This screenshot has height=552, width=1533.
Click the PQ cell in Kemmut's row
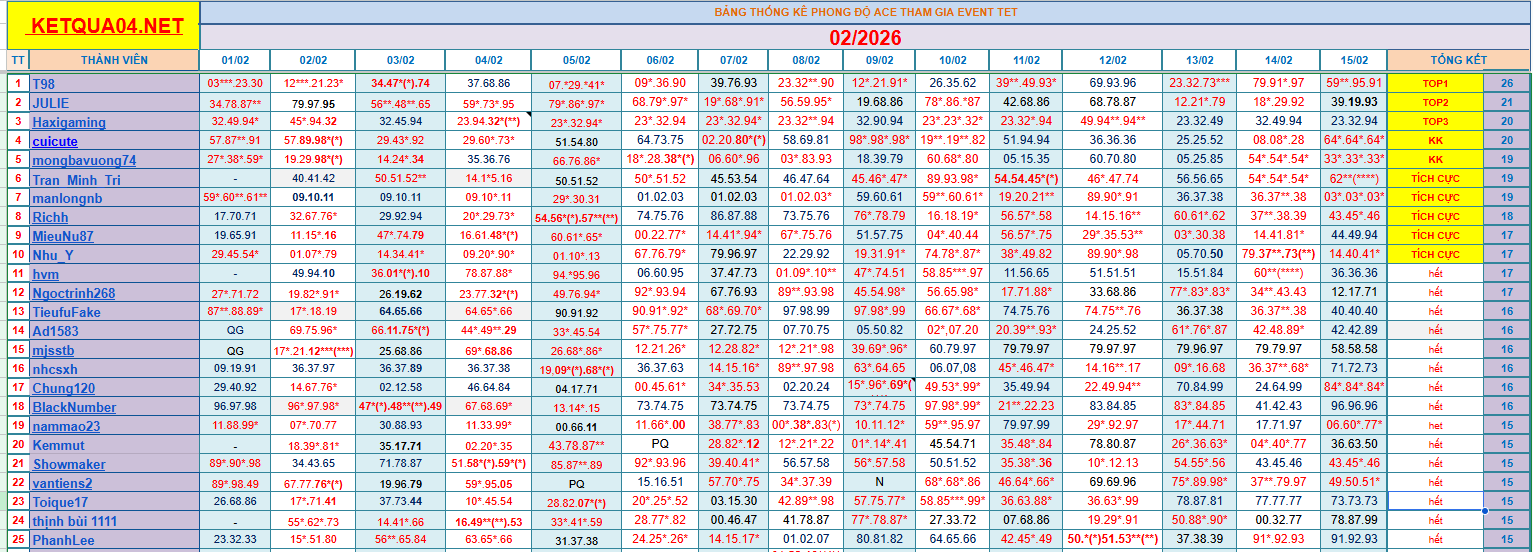click(x=660, y=445)
